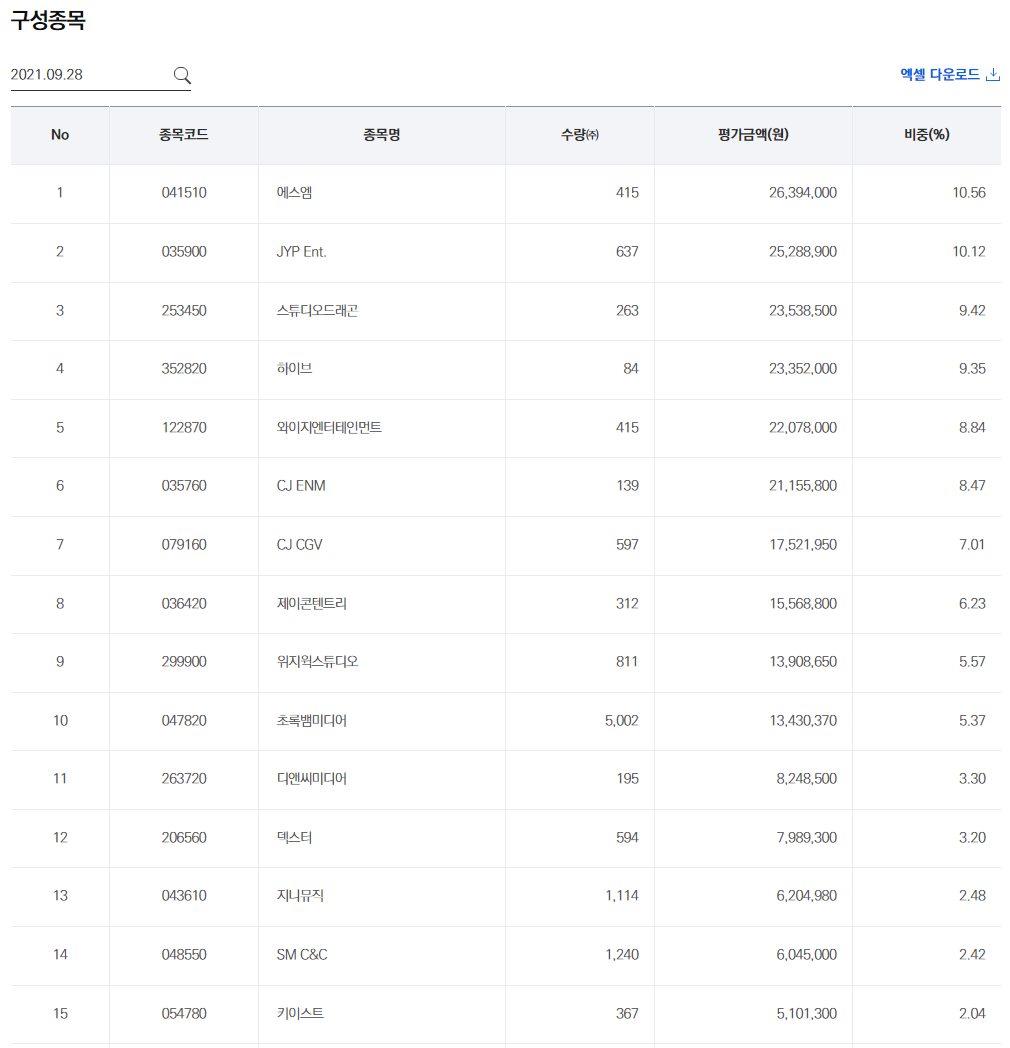This screenshot has height=1048, width=1010.
Task: Click the stock name CJ ENM
Action: [x=301, y=486]
